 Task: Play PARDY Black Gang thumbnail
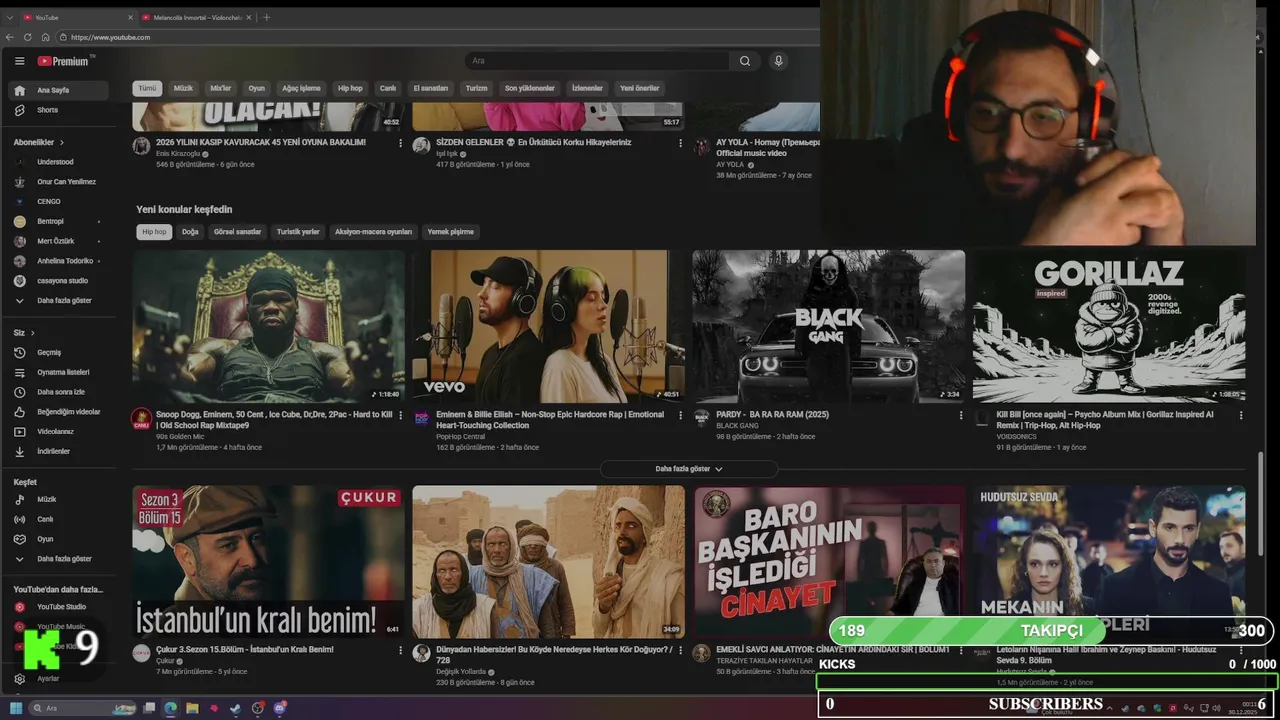click(828, 326)
